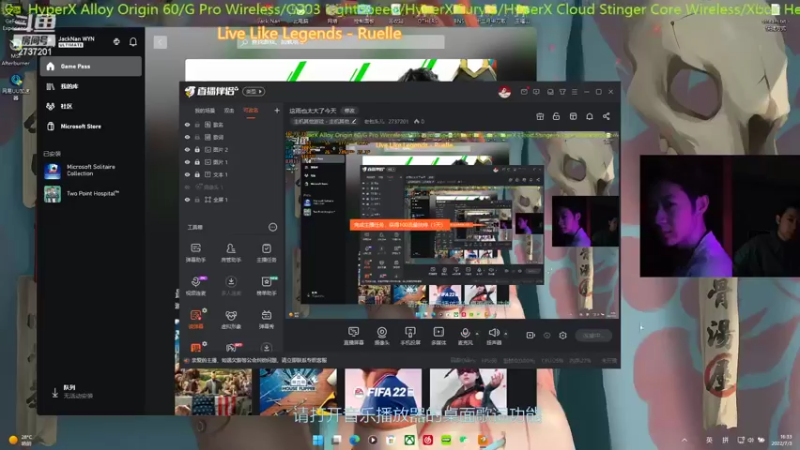Go back with the Xbox app back button
The image size is (800, 450).
tap(160, 42)
